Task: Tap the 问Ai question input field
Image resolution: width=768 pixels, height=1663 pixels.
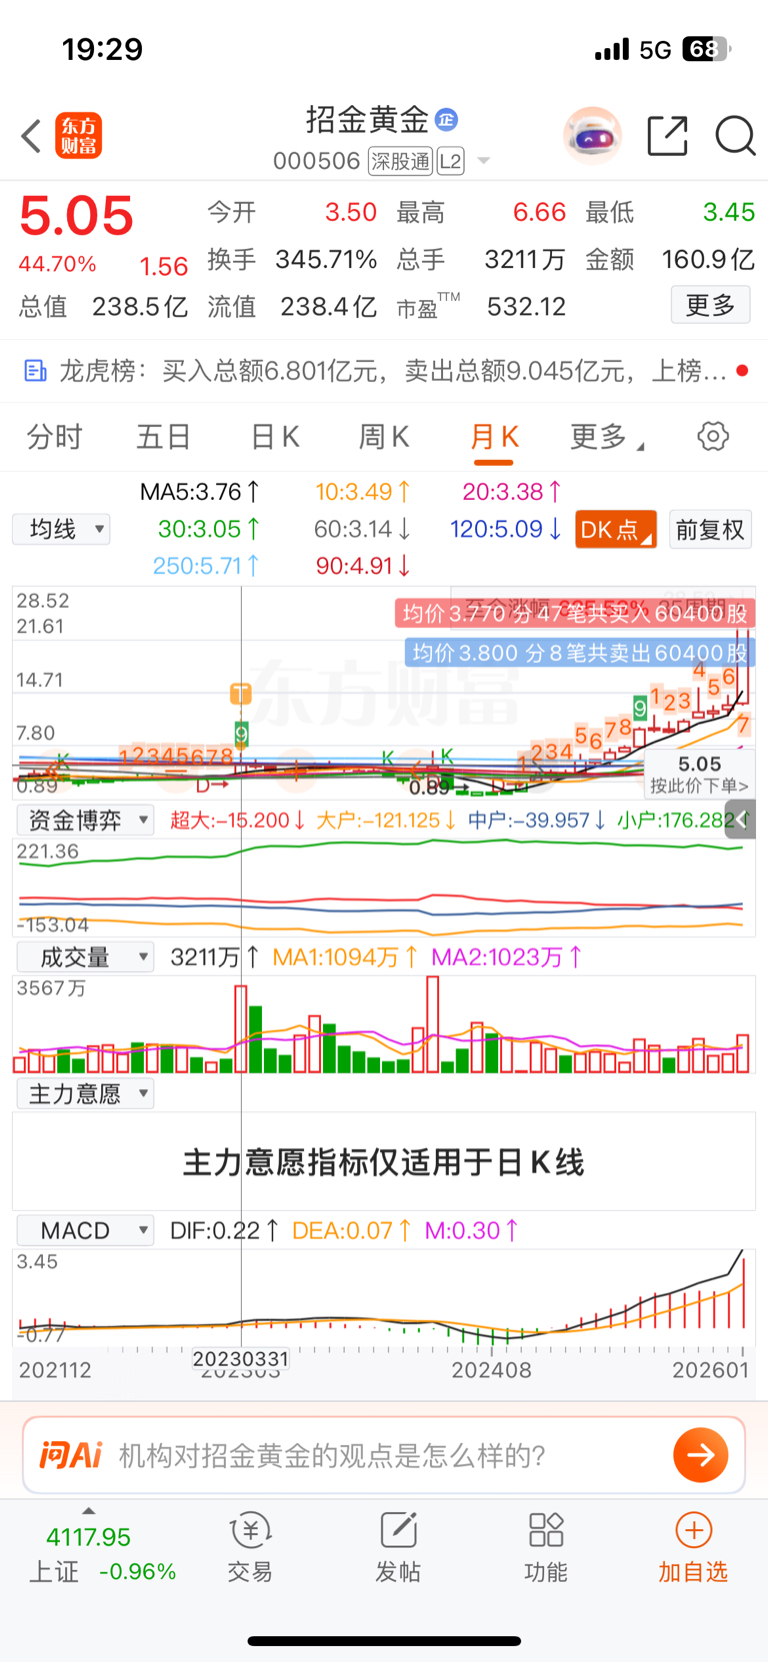Action: tap(333, 1455)
